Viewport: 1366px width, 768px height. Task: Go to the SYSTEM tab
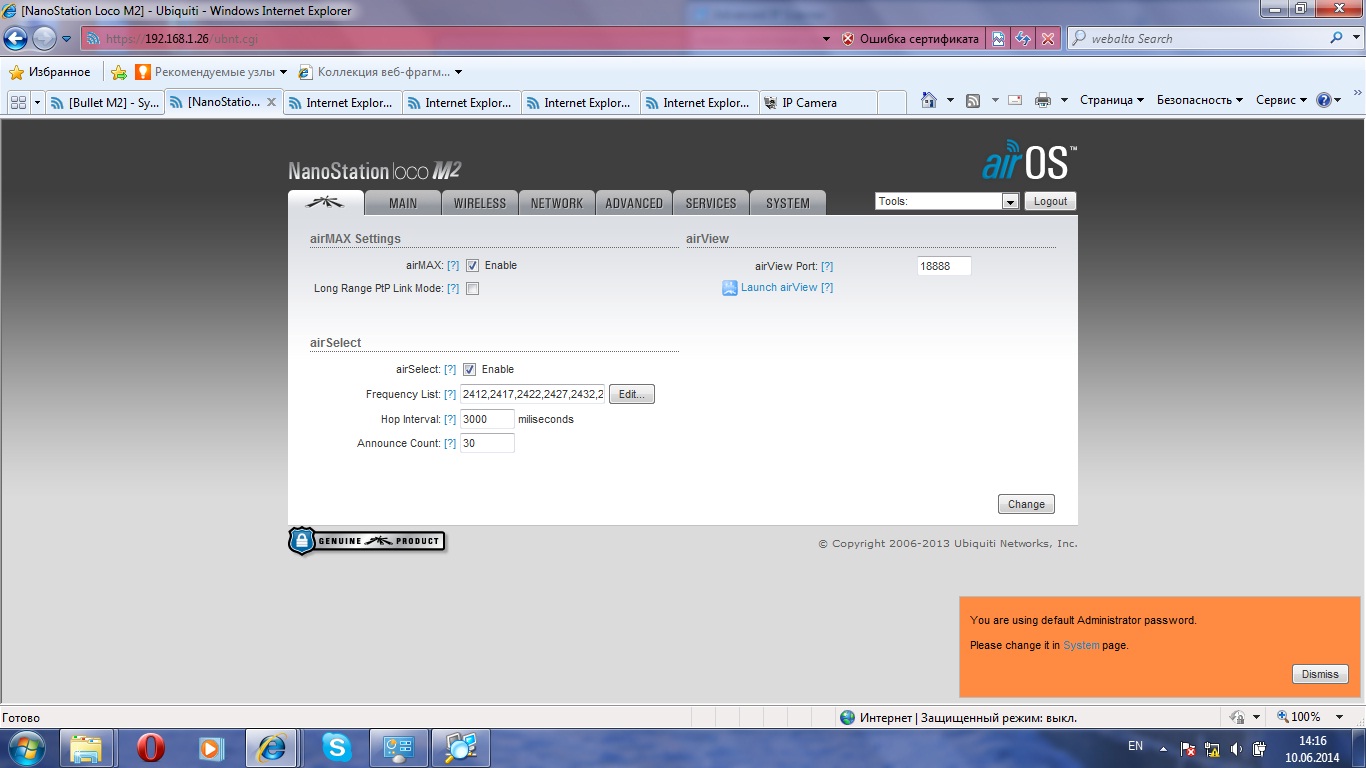point(788,203)
